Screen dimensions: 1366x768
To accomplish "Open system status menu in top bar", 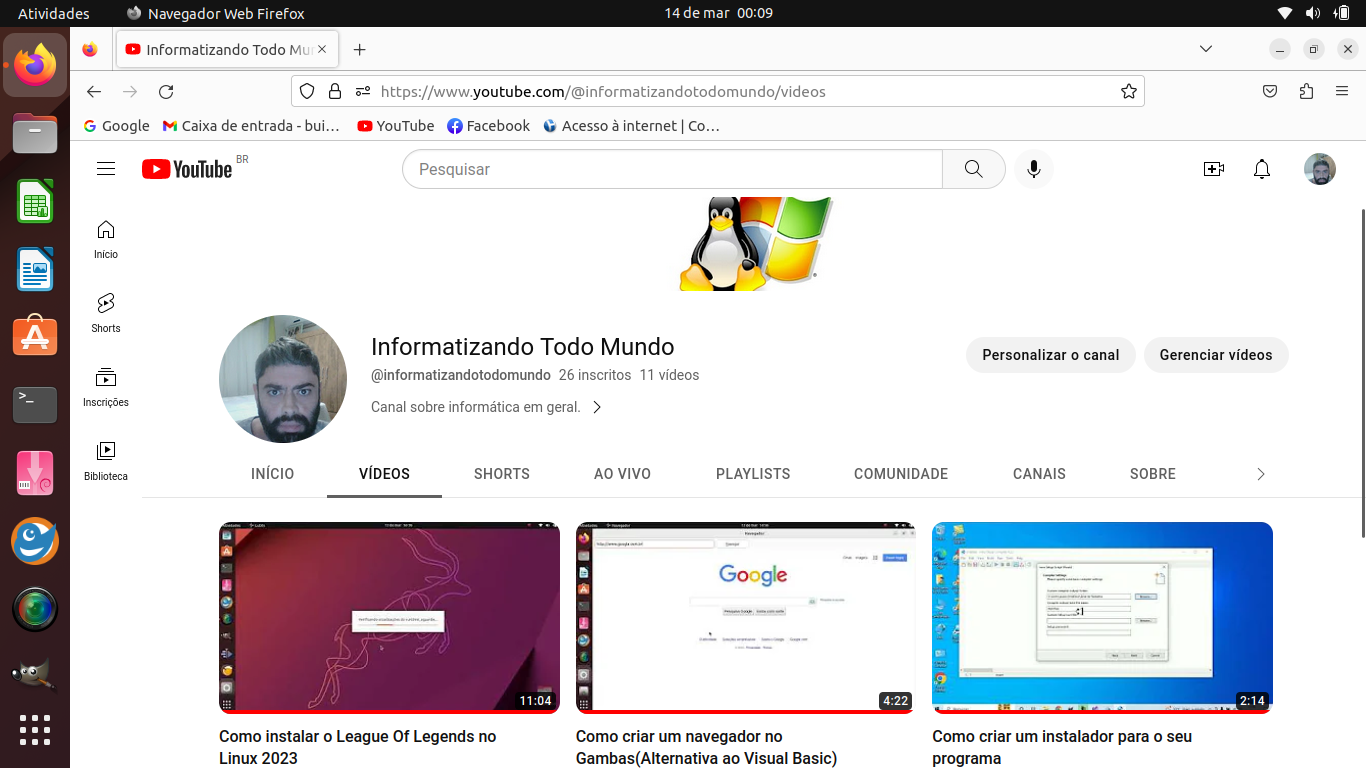I will pos(1314,13).
